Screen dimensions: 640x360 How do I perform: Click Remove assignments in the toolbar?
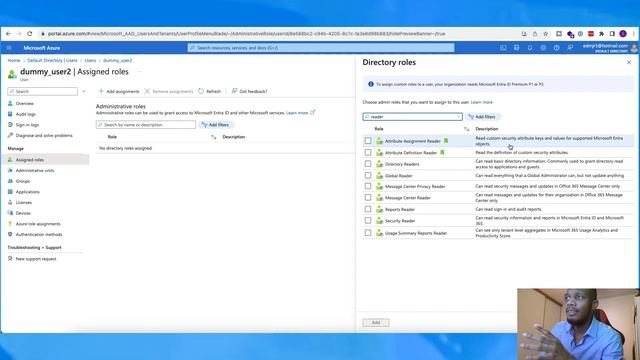point(169,91)
